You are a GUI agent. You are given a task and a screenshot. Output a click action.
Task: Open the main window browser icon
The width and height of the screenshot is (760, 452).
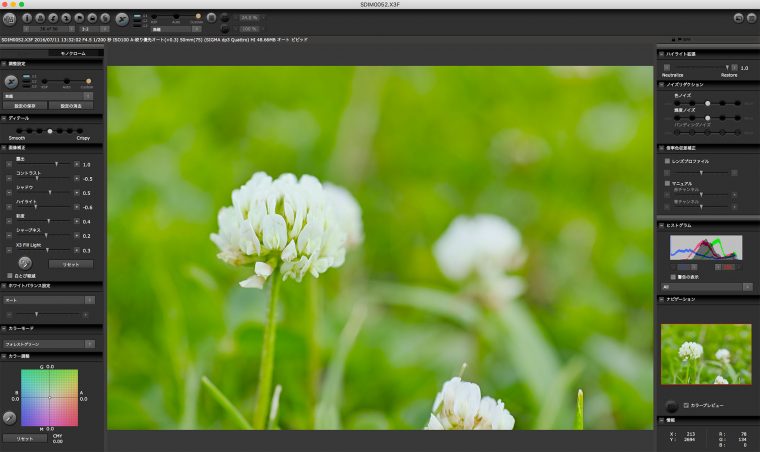tap(9, 19)
